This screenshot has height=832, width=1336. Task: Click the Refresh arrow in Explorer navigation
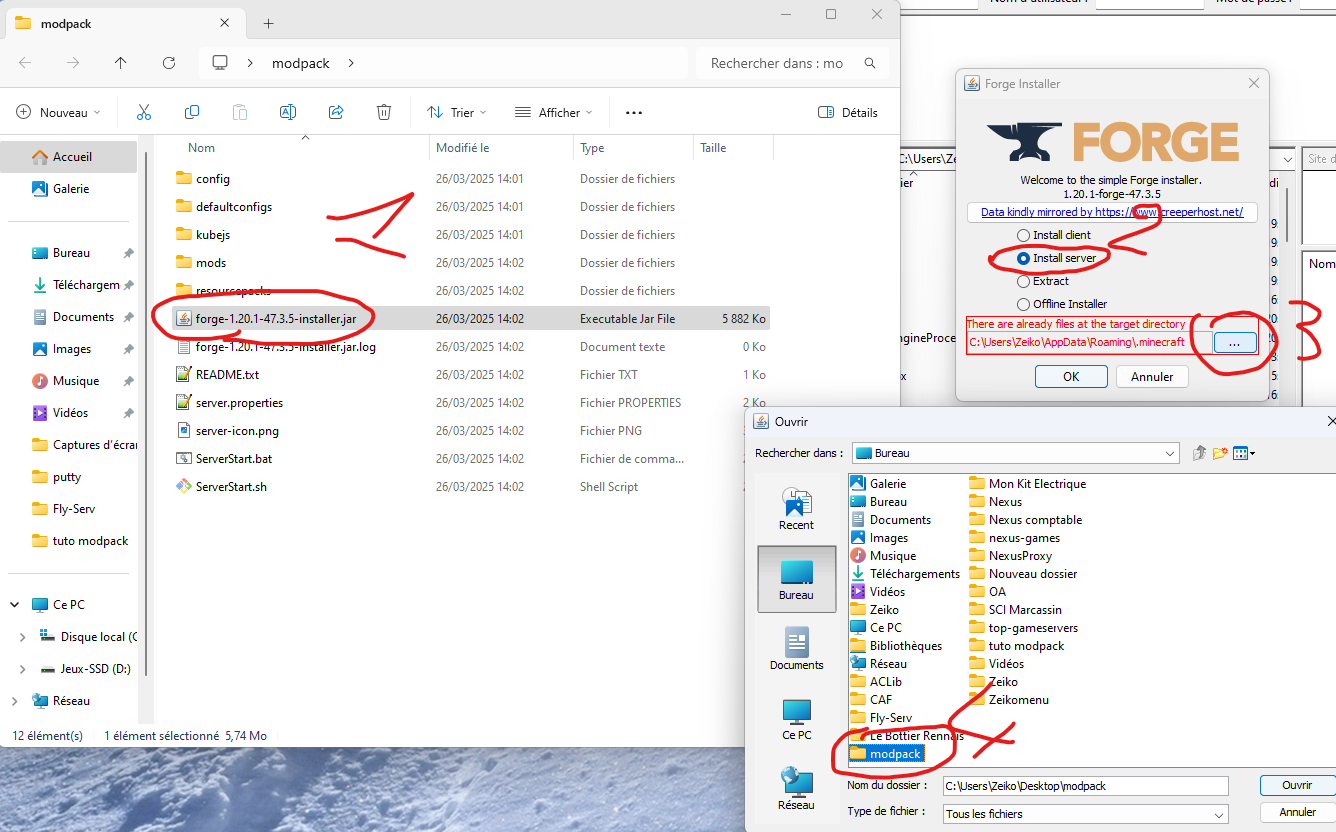(169, 63)
